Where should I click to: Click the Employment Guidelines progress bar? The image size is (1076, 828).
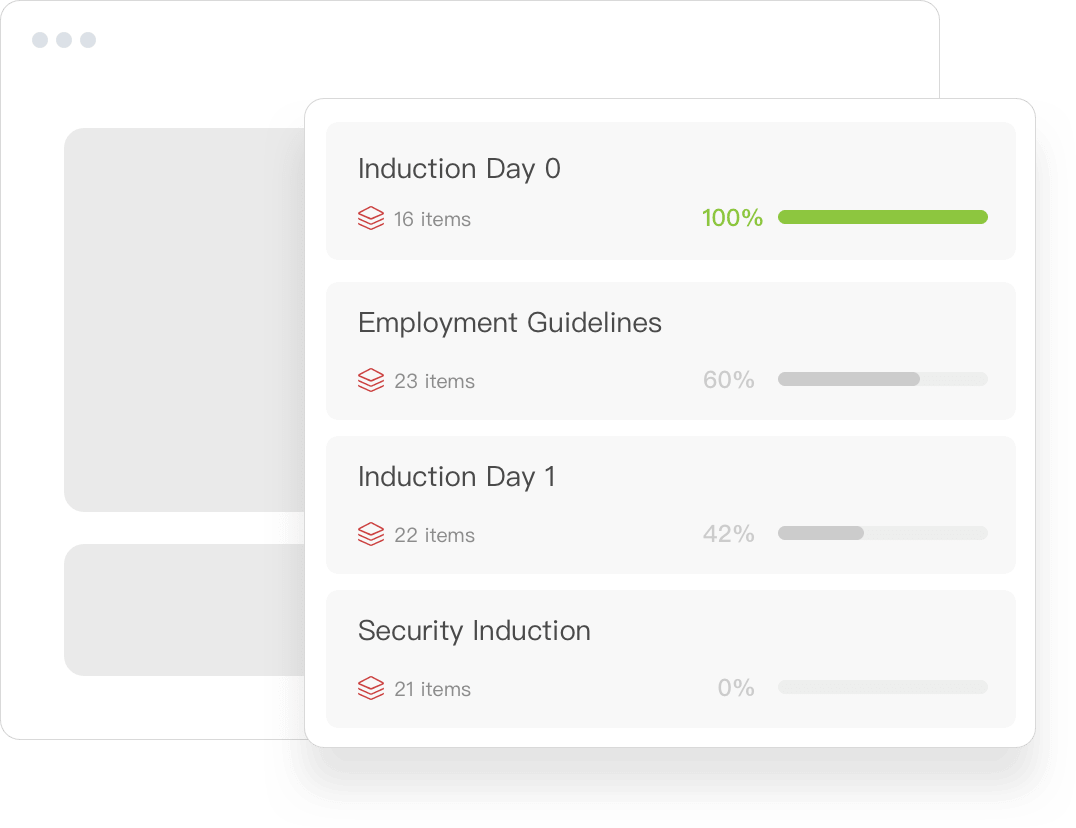click(x=882, y=379)
